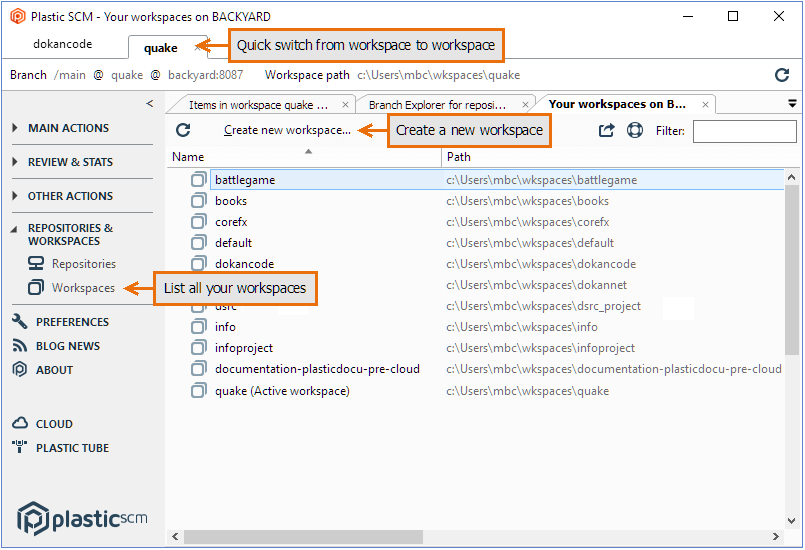The height and width of the screenshot is (550, 805).
Task: Expand the OTHER ACTIONS section
Action: tap(15, 196)
